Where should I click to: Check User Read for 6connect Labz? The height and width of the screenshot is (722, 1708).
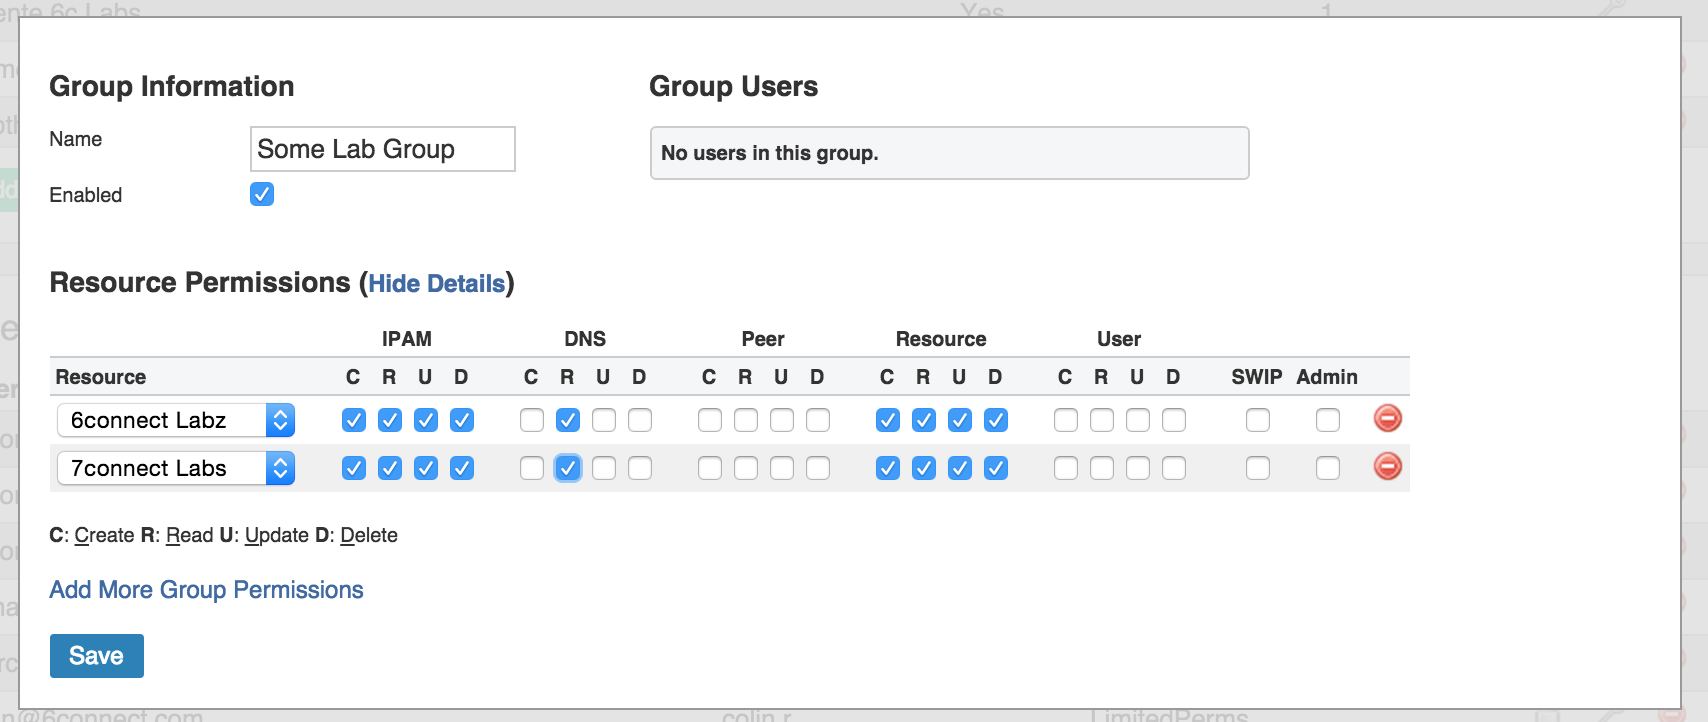pos(1101,420)
